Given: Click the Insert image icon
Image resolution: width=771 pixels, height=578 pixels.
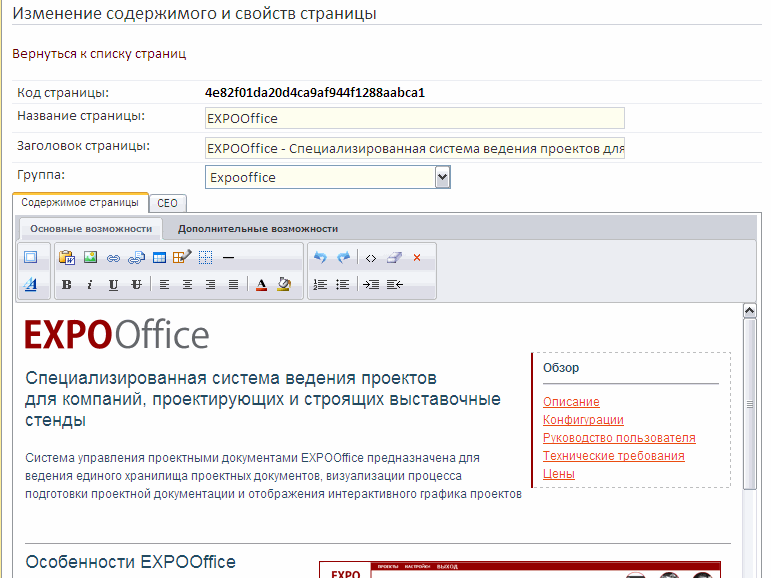Looking at the screenshot, I should pyautogui.click(x=90, y=257).
